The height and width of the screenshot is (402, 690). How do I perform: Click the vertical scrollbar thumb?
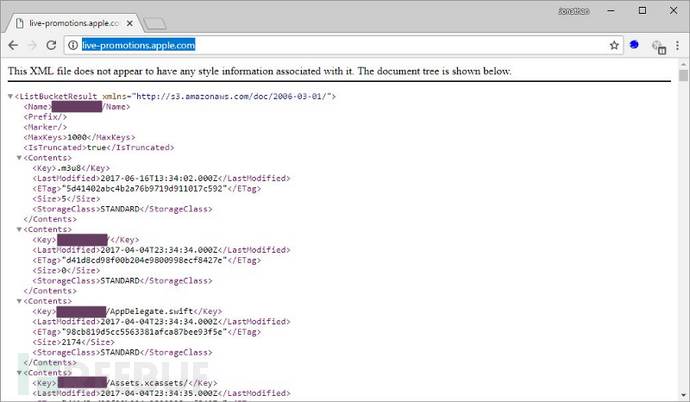[683, 76]
